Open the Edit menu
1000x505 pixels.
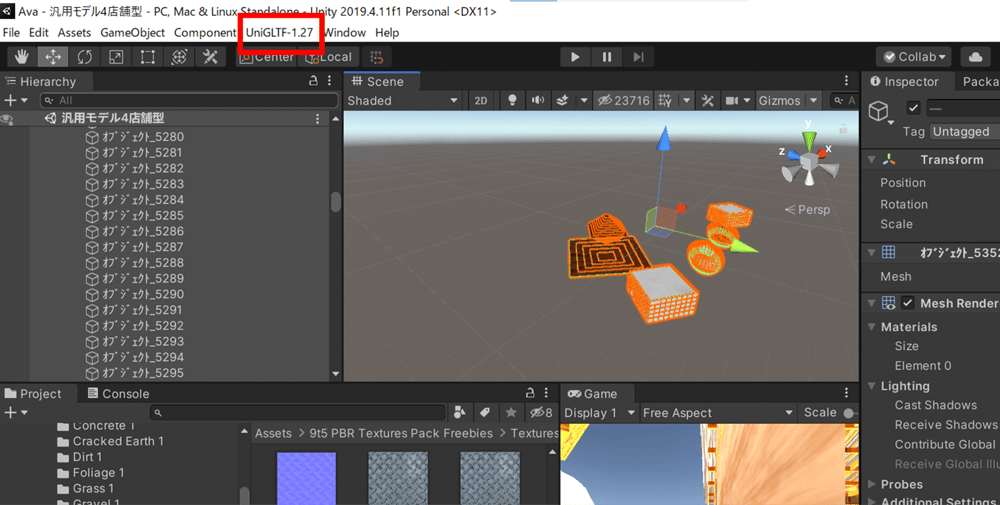[38, 33]
